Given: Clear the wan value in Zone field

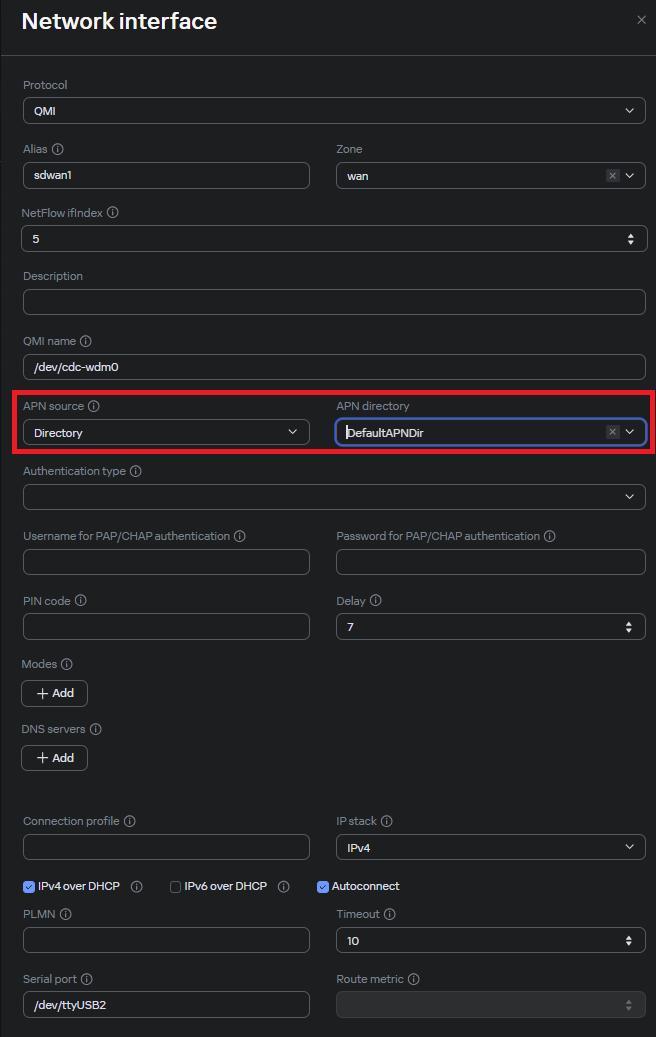Looking at the screenshot, I should coord(612,176).
